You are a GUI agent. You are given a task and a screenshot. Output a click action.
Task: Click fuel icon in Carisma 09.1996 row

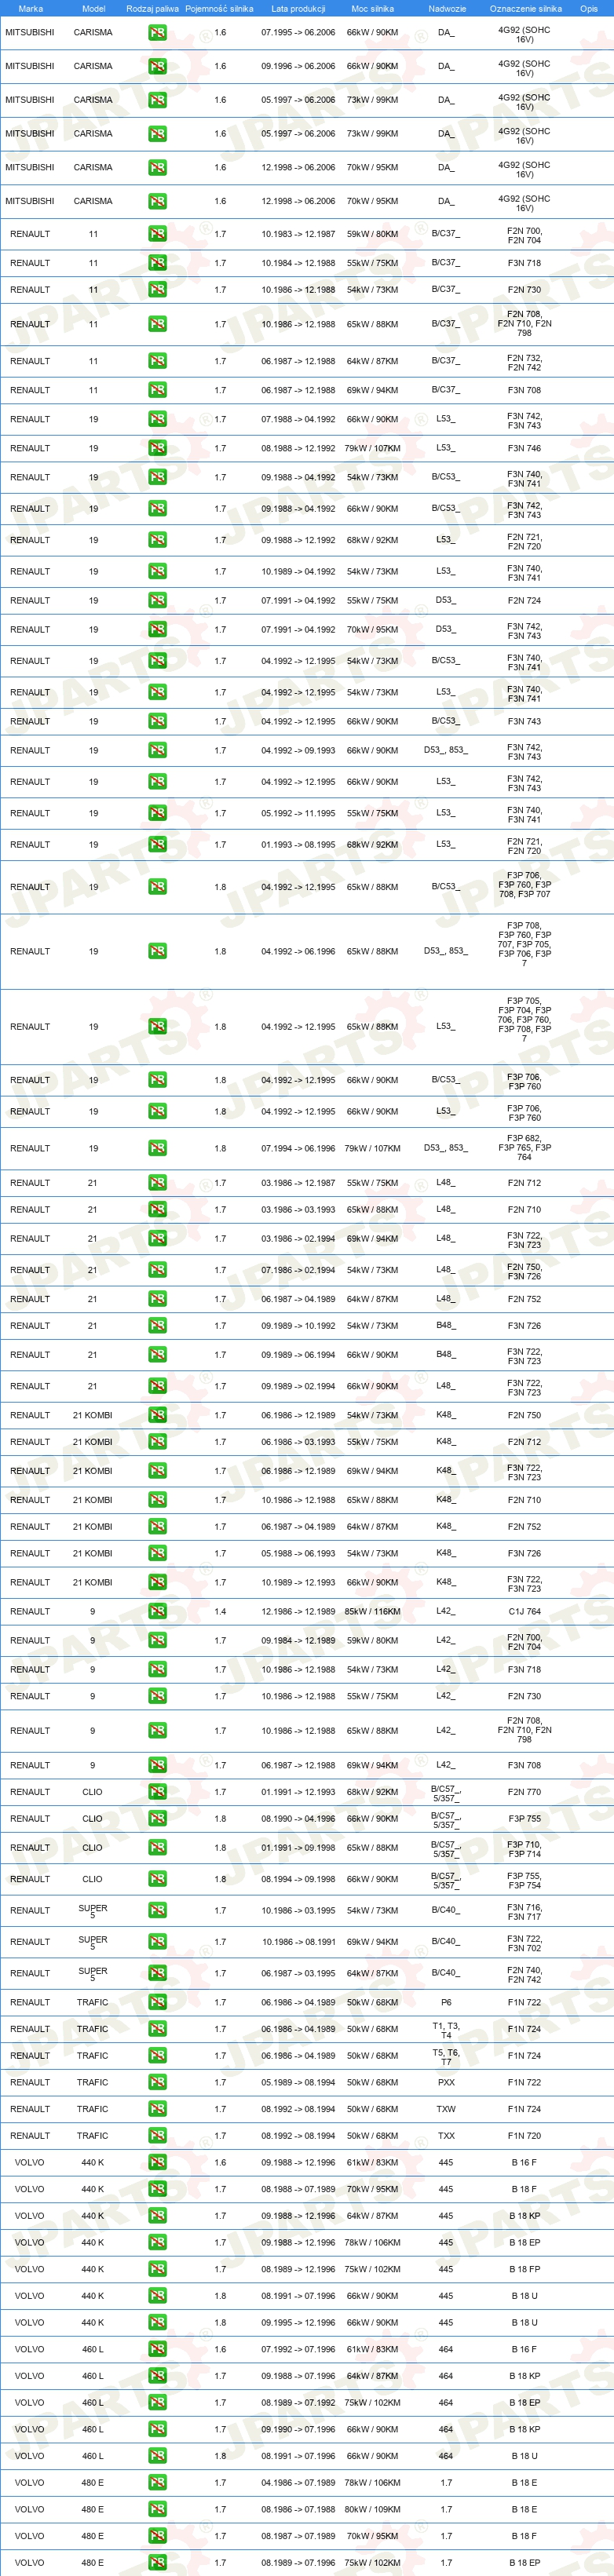point(157,66)
